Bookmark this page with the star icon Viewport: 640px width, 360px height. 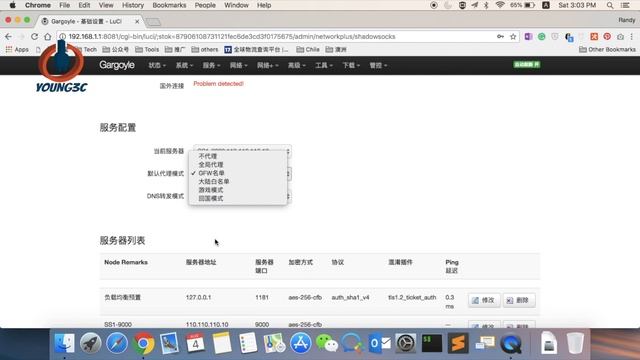click(513, 37)
